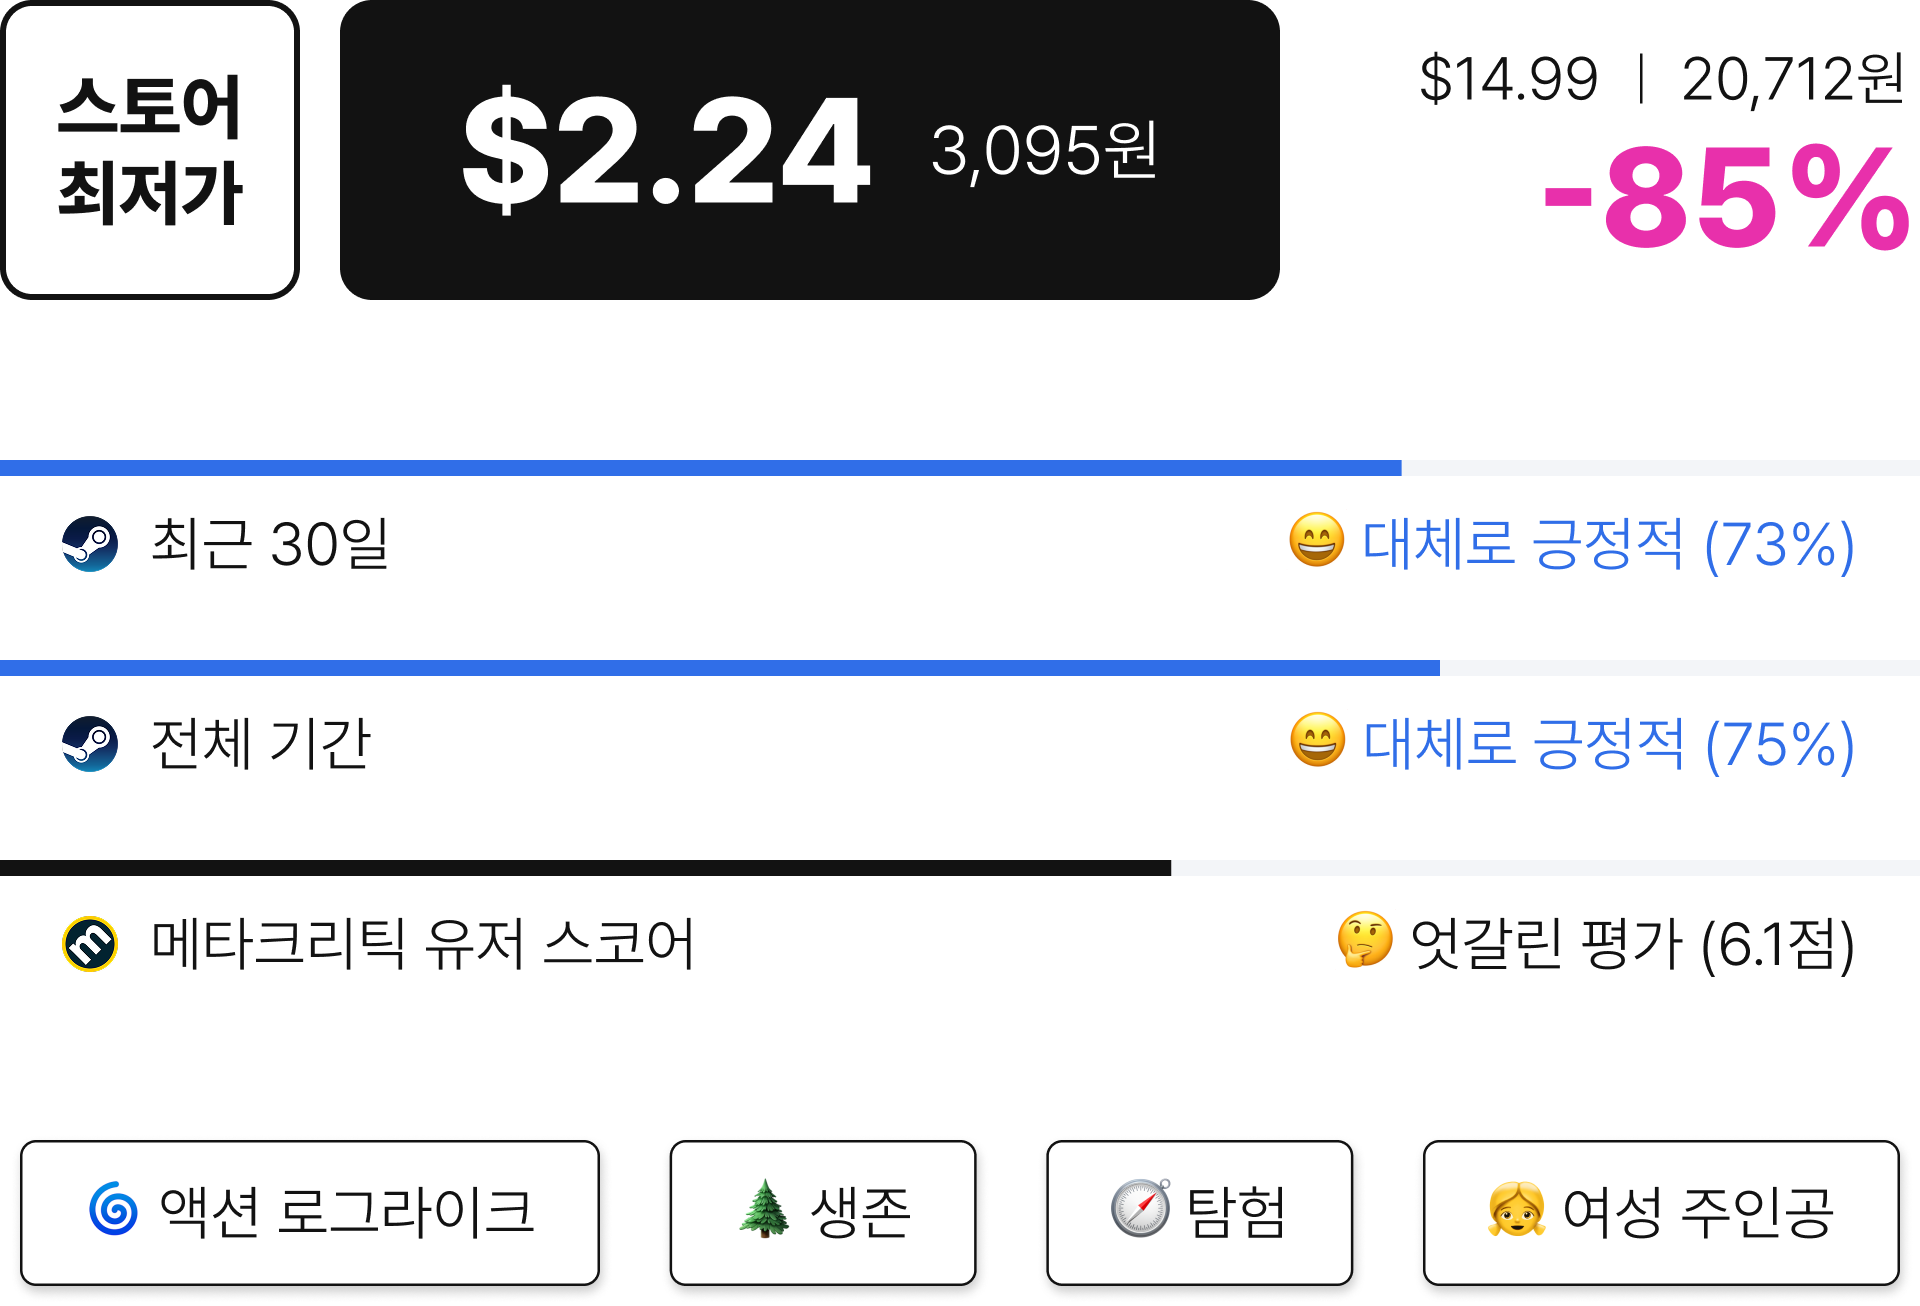Click the Steam icon beside 최근 30일
Image resolution: width=1920 pixels, height=1306 pixels.
tap(90, 544)
